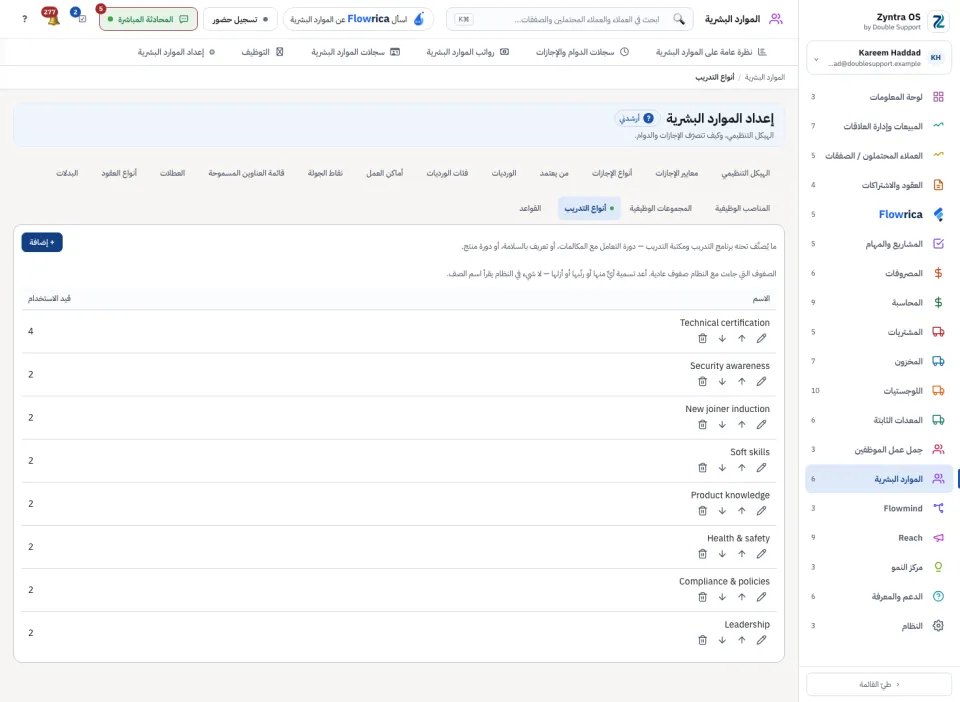Open سجلات الدوام والإجازات menu

582,52
